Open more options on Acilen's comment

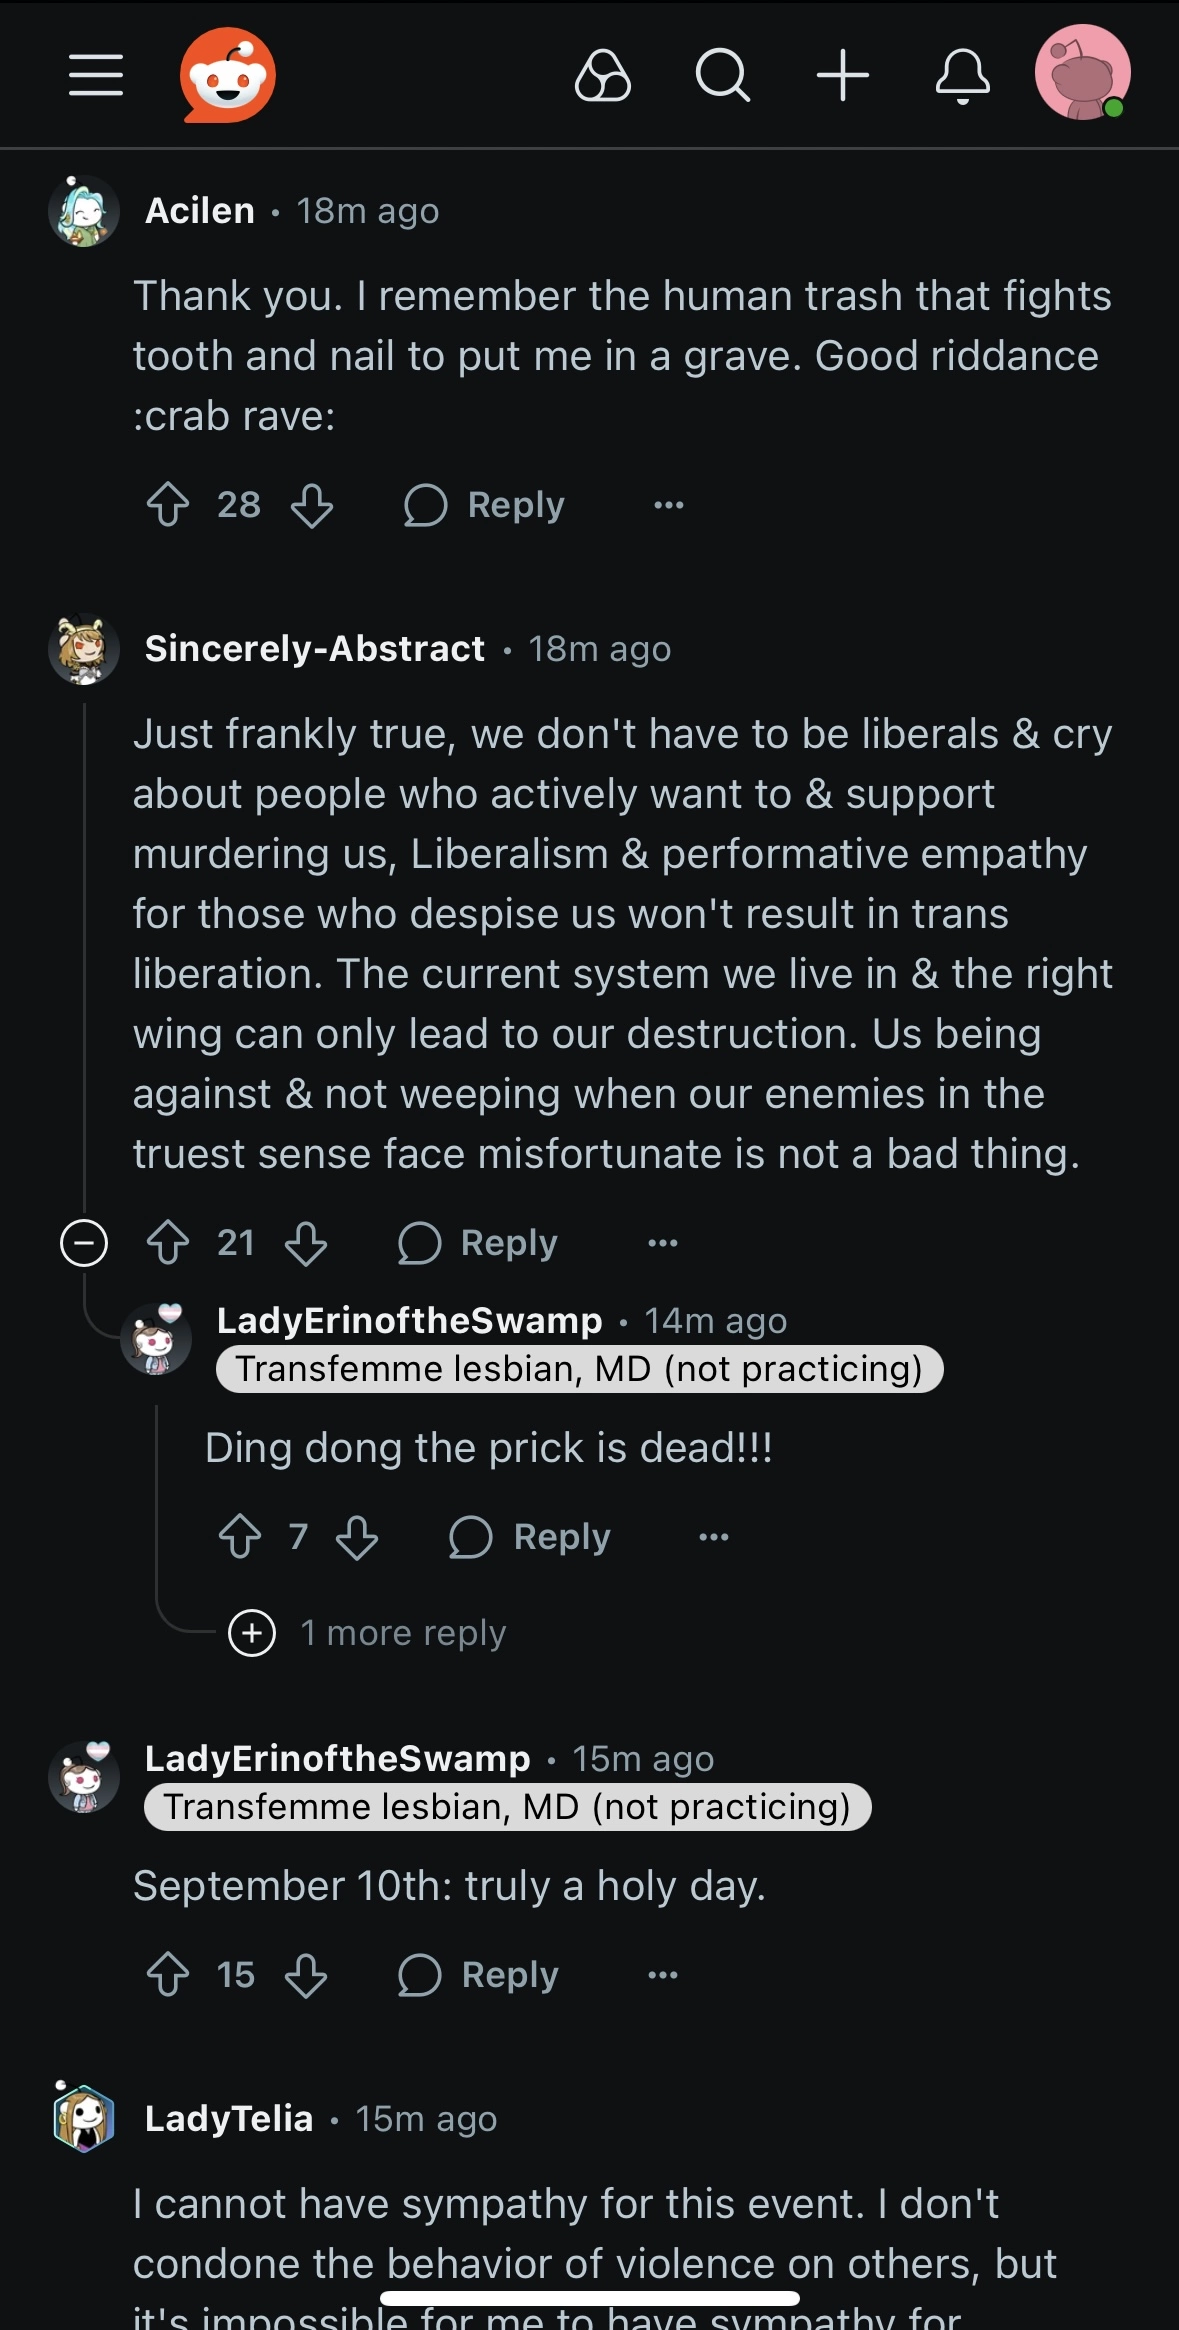(668, 505)
